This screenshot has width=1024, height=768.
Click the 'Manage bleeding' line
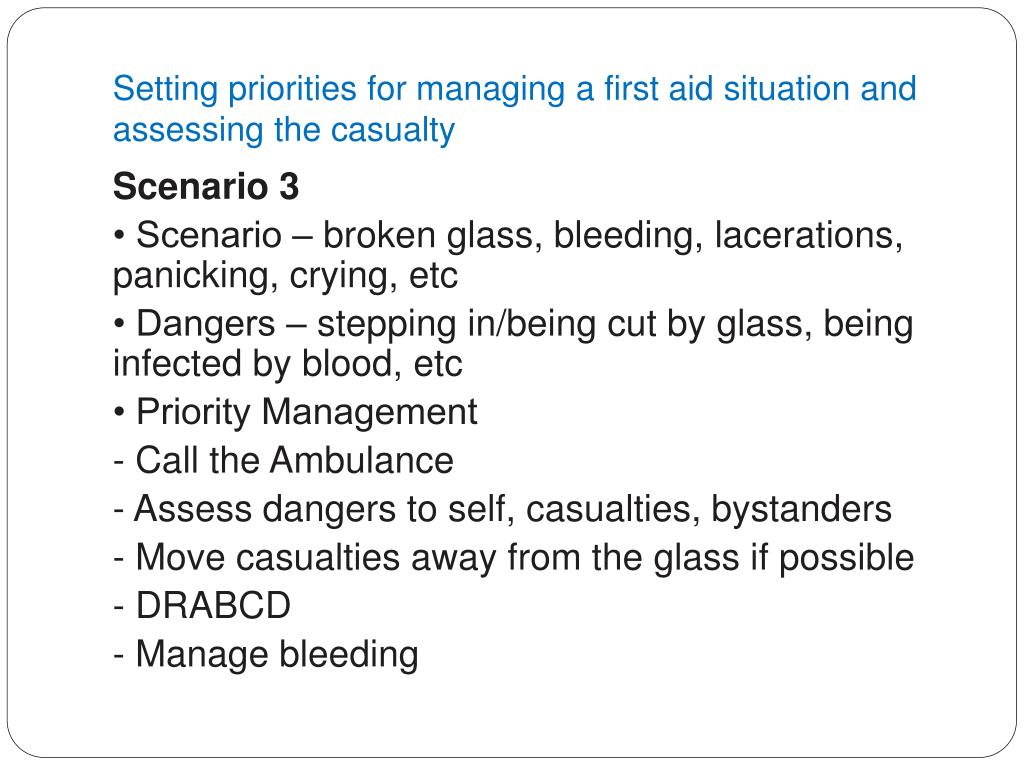[x=266, y=654]
